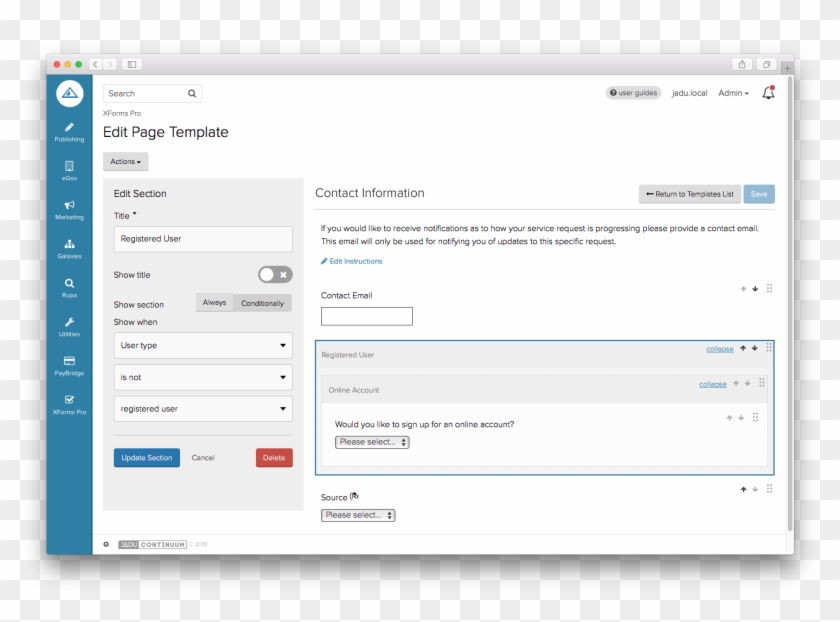The width and height of the screenshot is (840, 622).
Task: Select Conditionally for Show section
Action: [262, 303]
